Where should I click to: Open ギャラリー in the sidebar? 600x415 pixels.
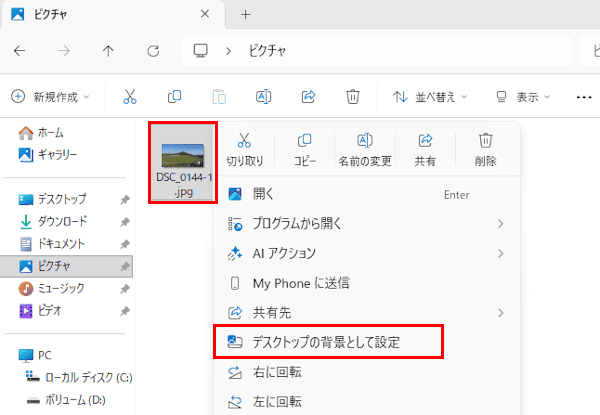67,155
